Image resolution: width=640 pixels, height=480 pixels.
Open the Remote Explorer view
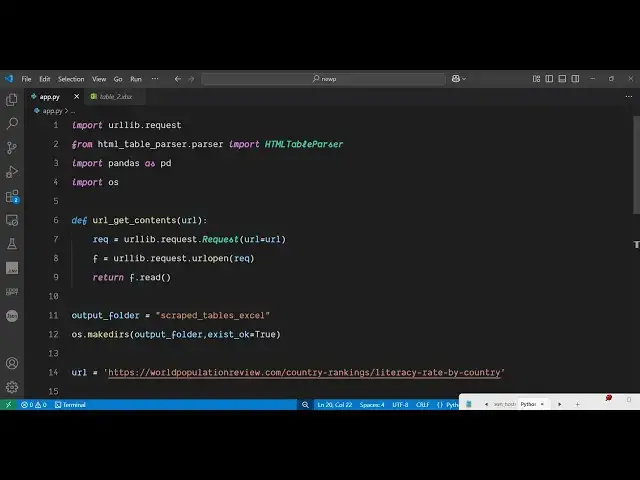(x=12, y=220)
